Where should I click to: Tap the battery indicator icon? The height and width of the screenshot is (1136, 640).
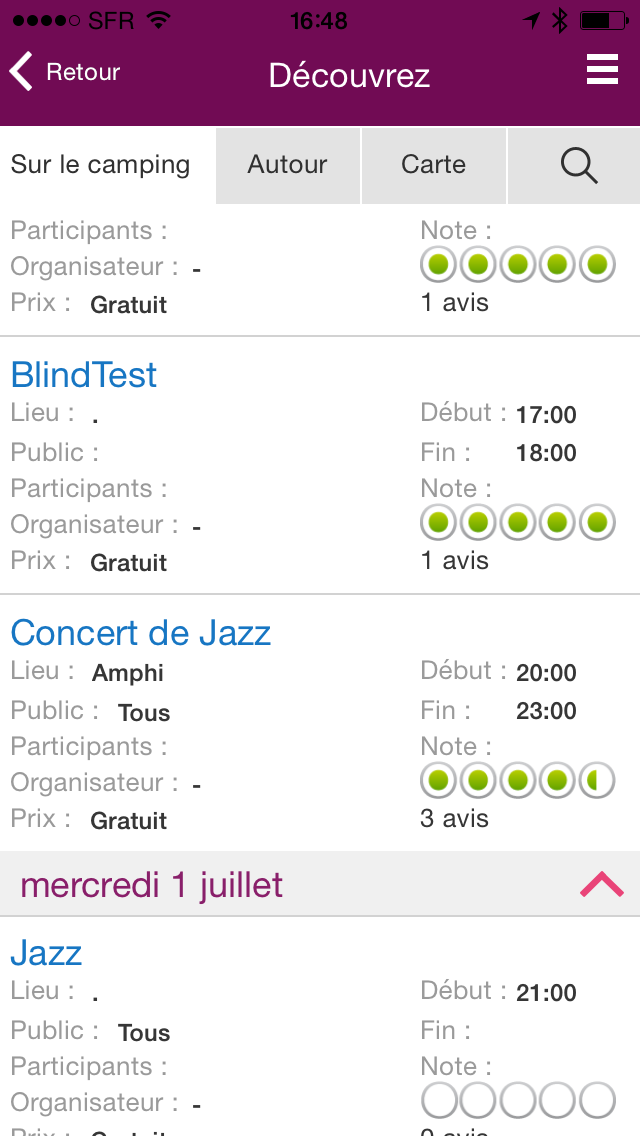[x=607, y=20]
